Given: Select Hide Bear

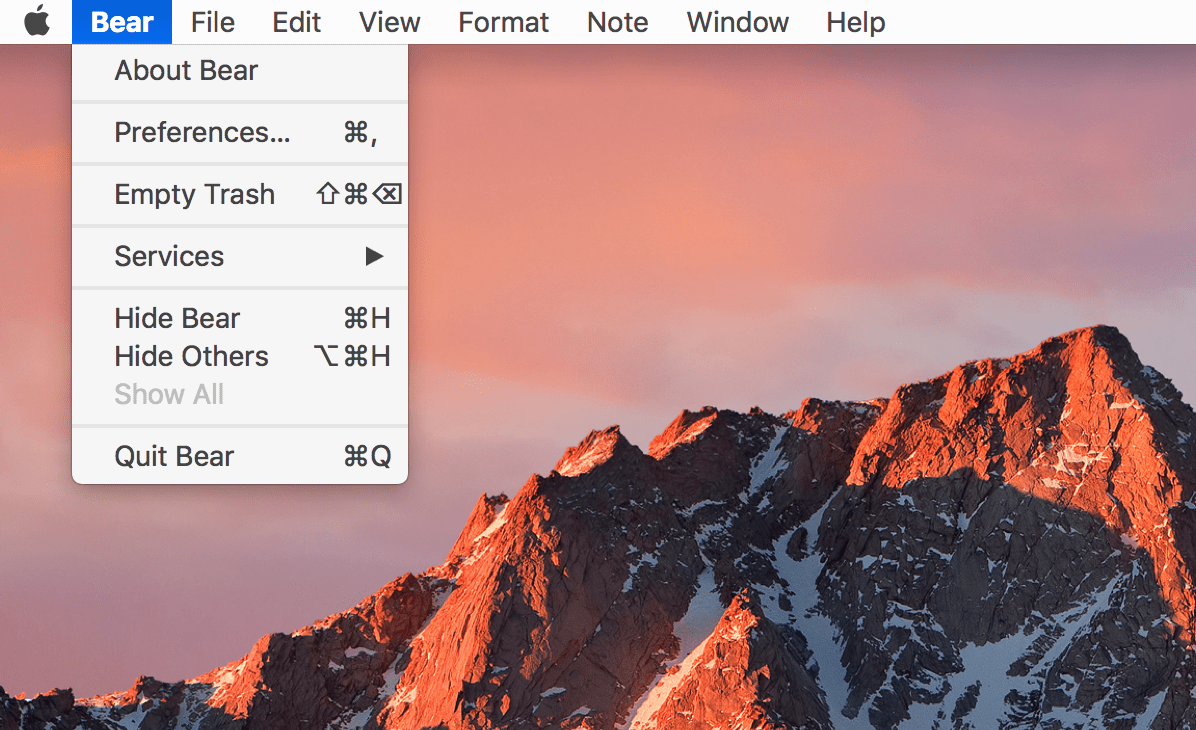Looking at the screenshot, I should (x=177, y=319).
